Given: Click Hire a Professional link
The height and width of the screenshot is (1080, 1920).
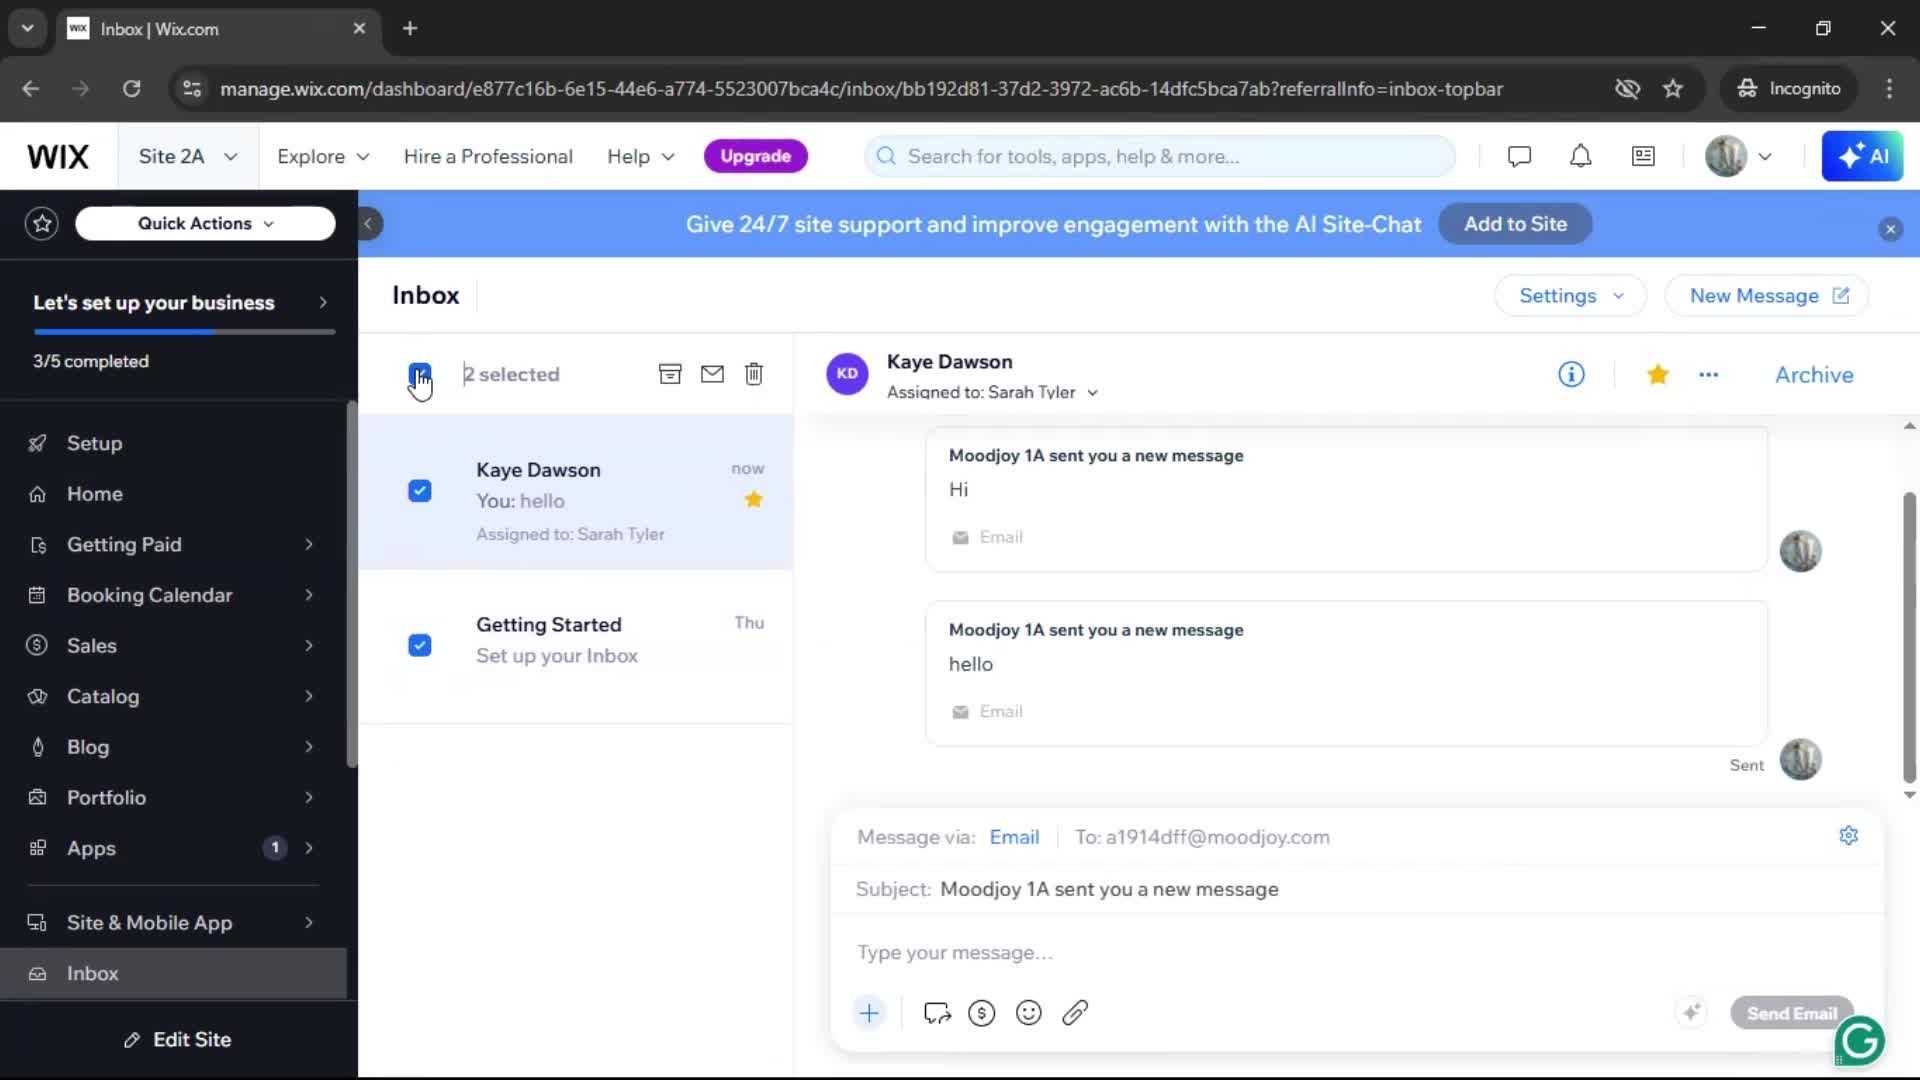Looking at the screenshot, I should [488, 156].
